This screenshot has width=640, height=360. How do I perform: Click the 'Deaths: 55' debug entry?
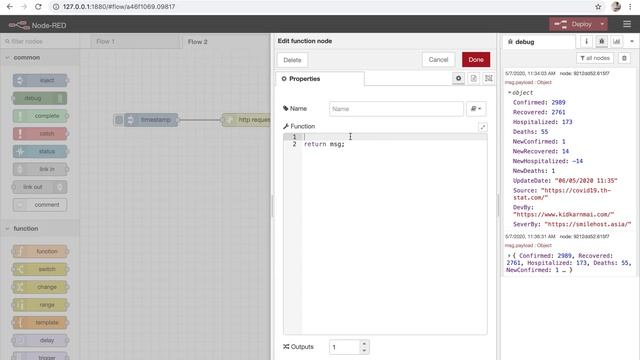531,132
